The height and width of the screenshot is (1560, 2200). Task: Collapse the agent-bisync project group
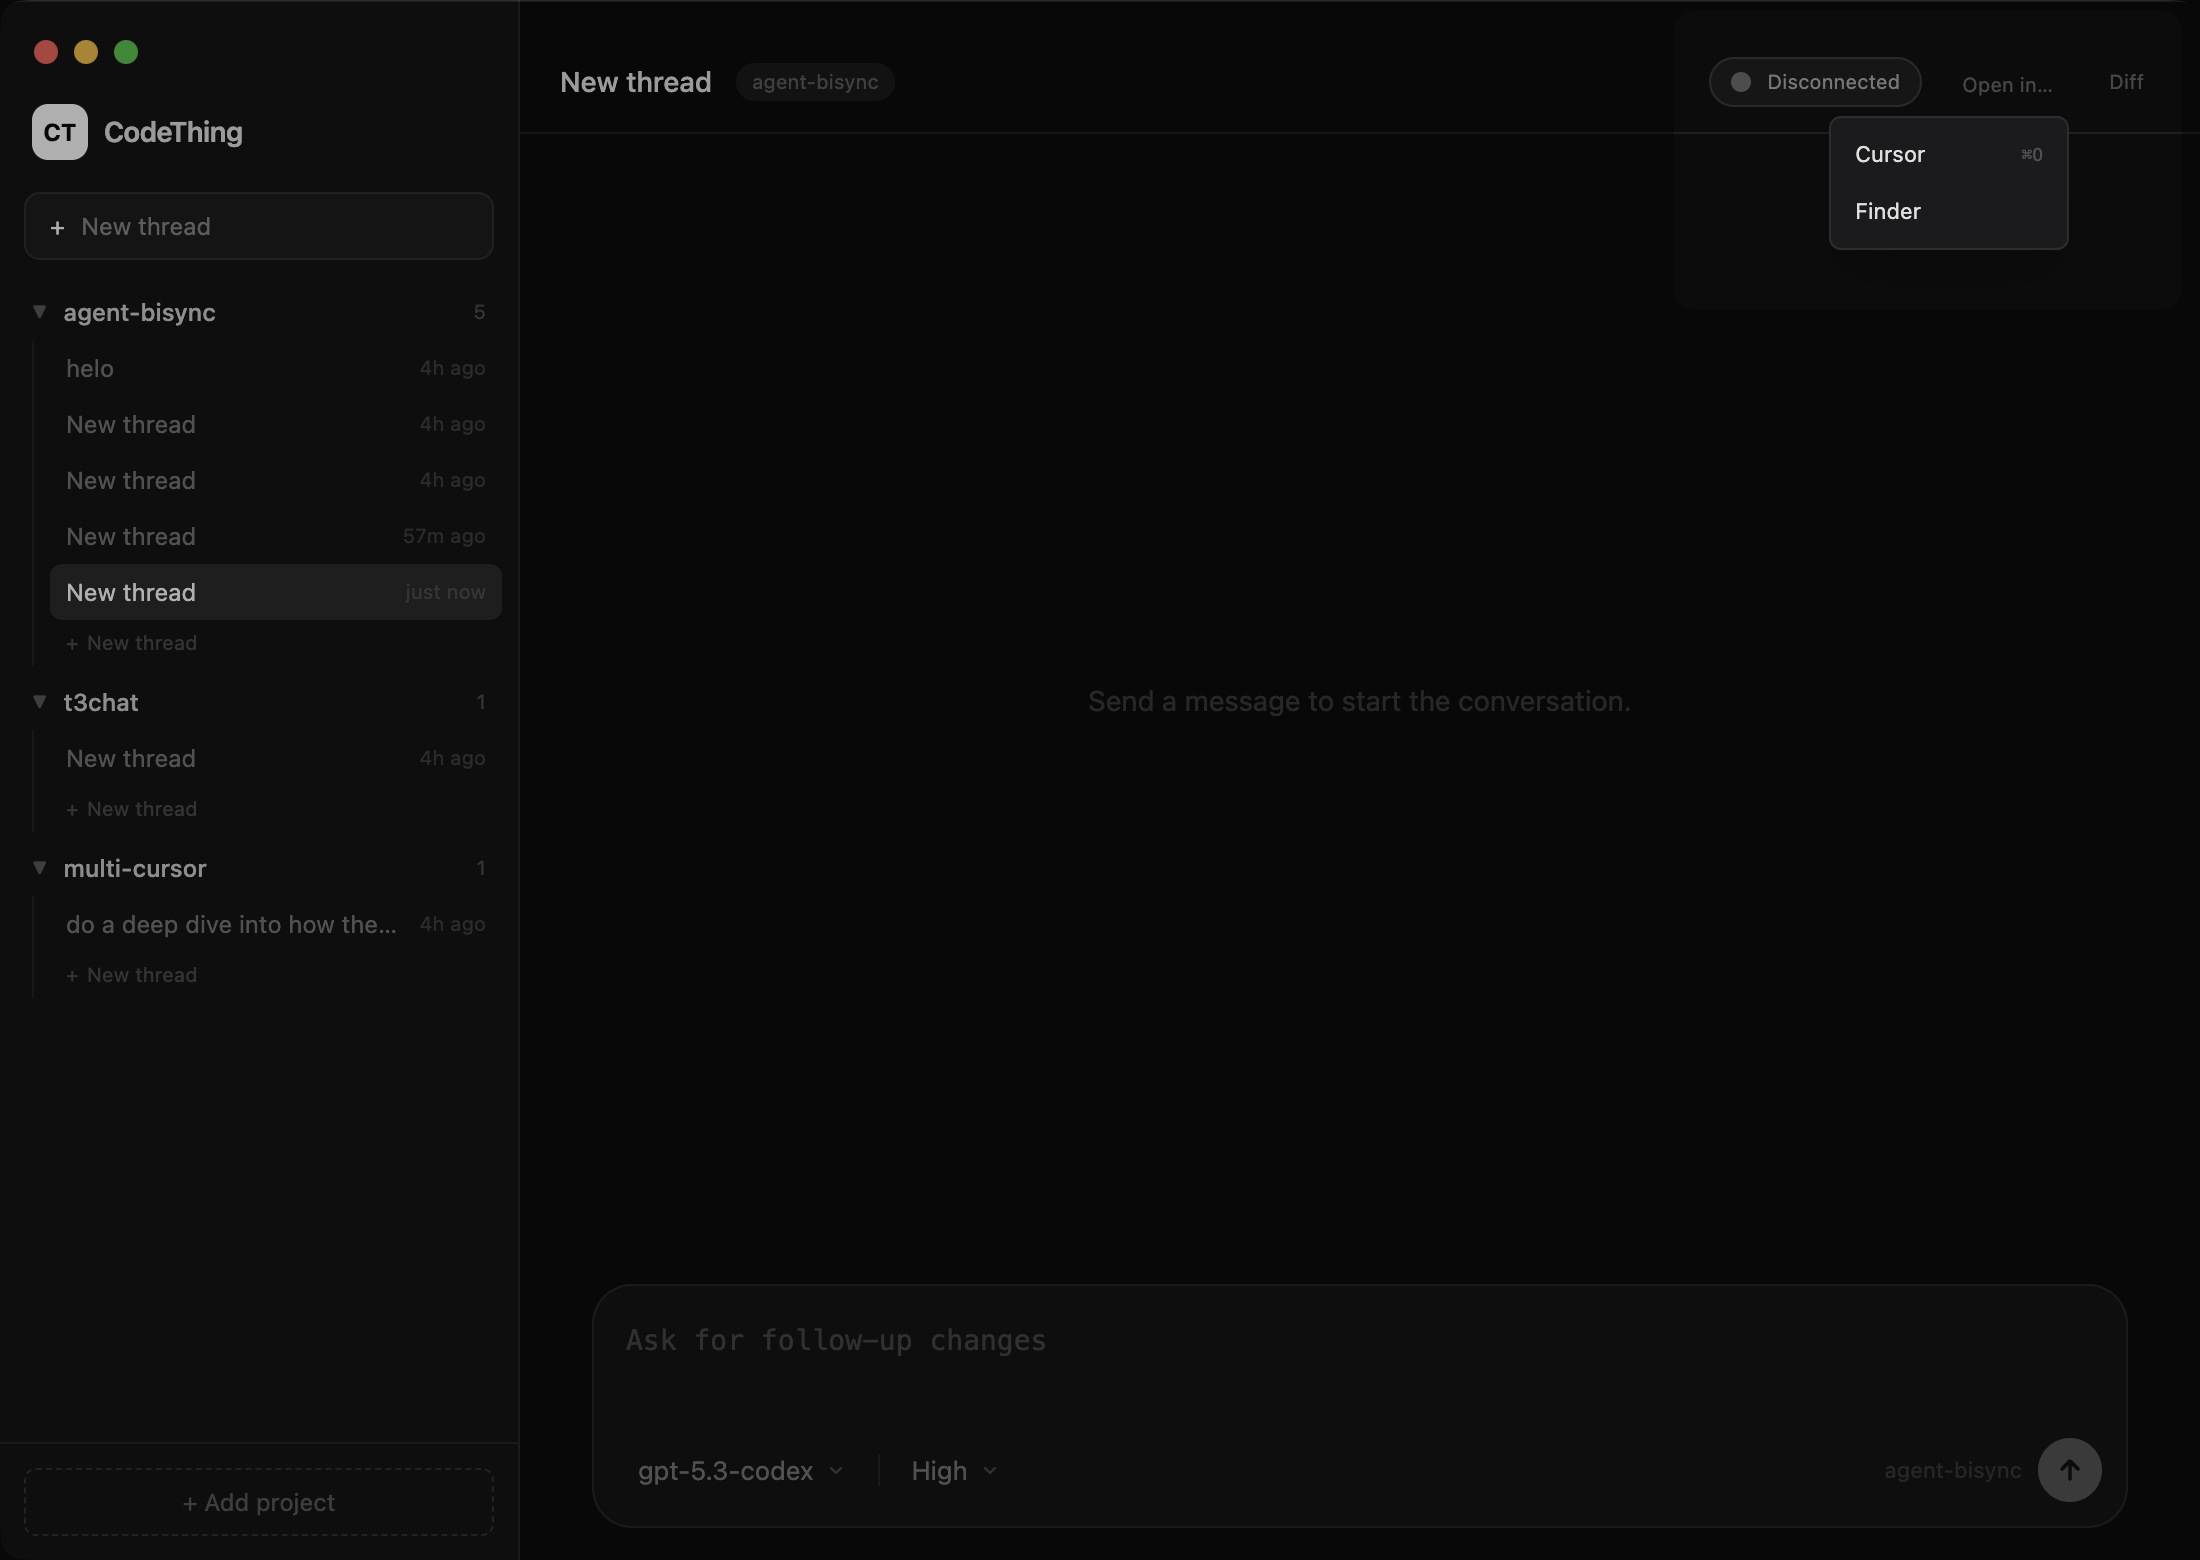[x=40, y=312]
